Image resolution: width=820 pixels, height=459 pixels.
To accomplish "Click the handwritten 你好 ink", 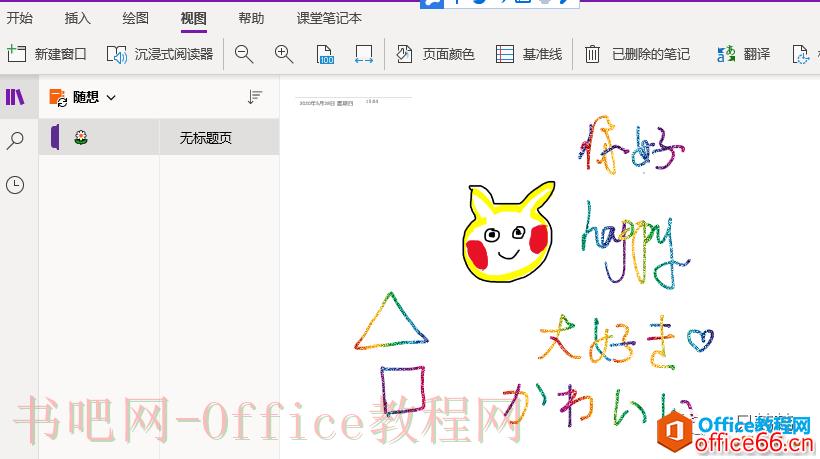I will (631, 145).
